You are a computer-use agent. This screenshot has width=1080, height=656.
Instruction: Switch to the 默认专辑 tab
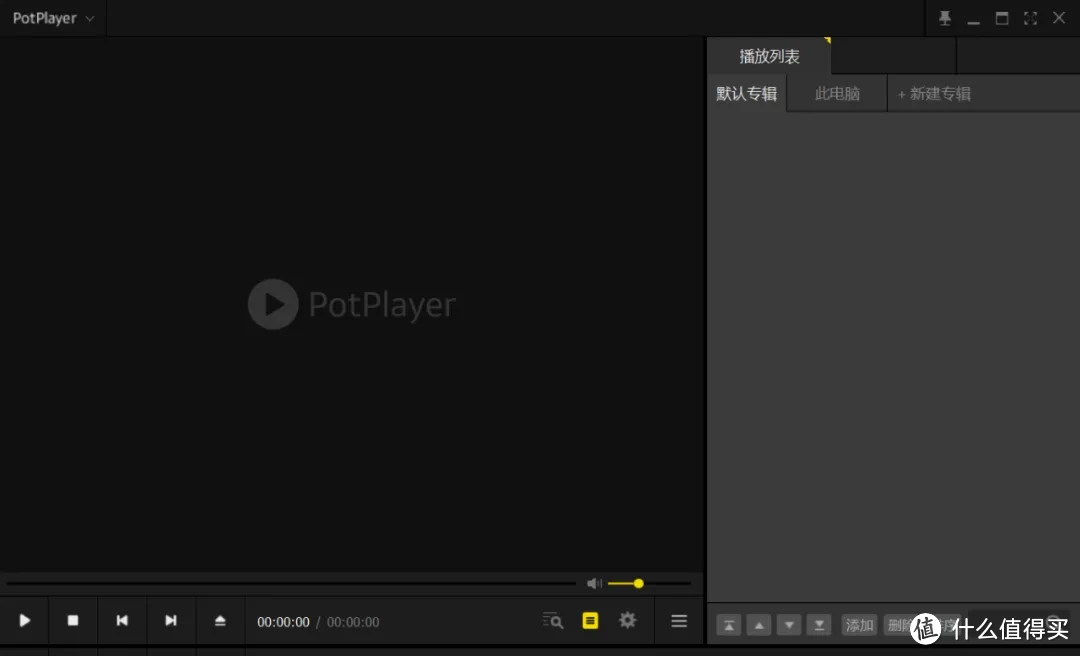coord(747,93)
